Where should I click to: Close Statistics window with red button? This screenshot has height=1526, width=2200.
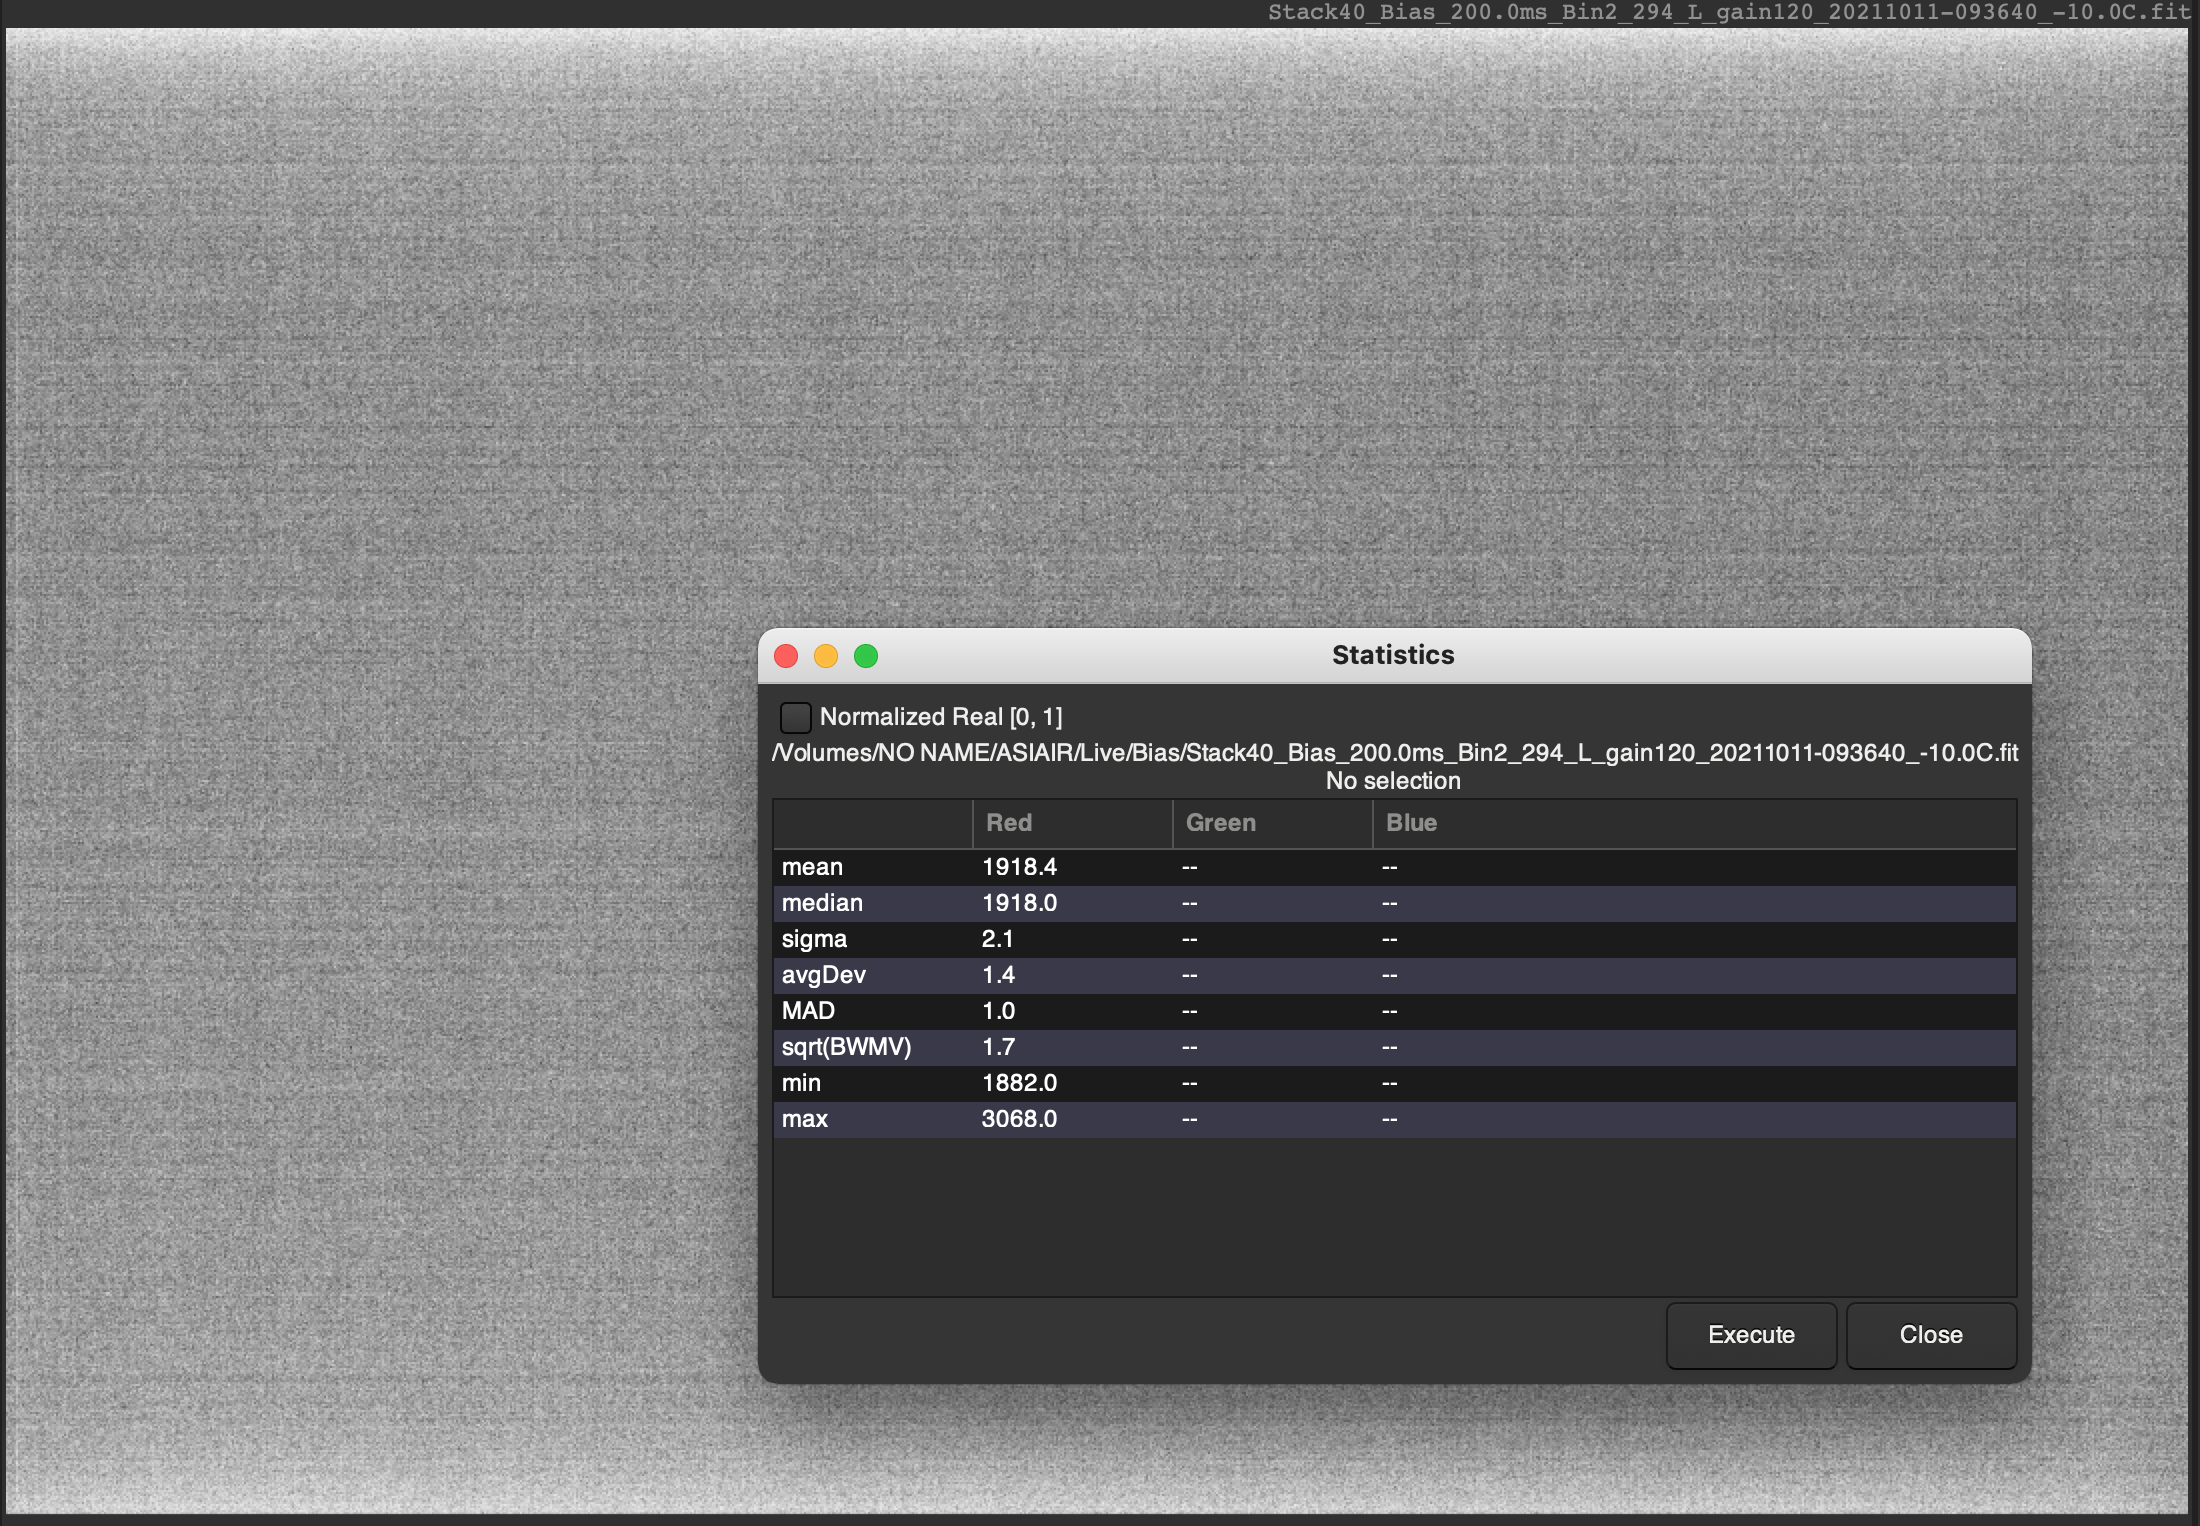[x=786, y=656]
